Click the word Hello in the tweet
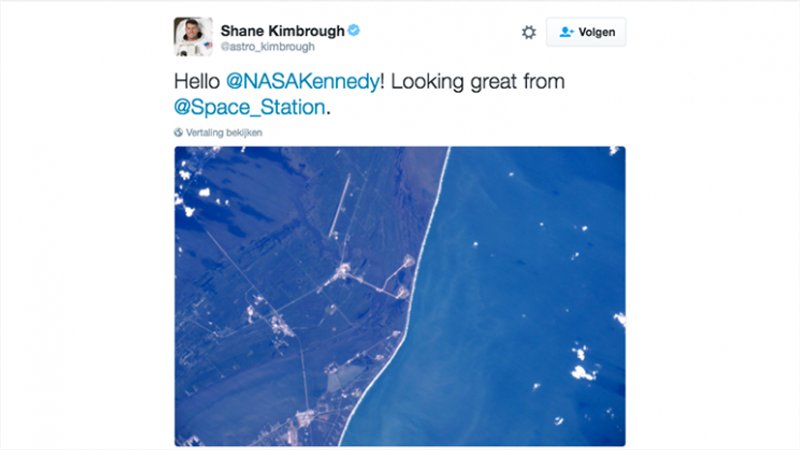The image size is (800, 450). coord(197,82)
